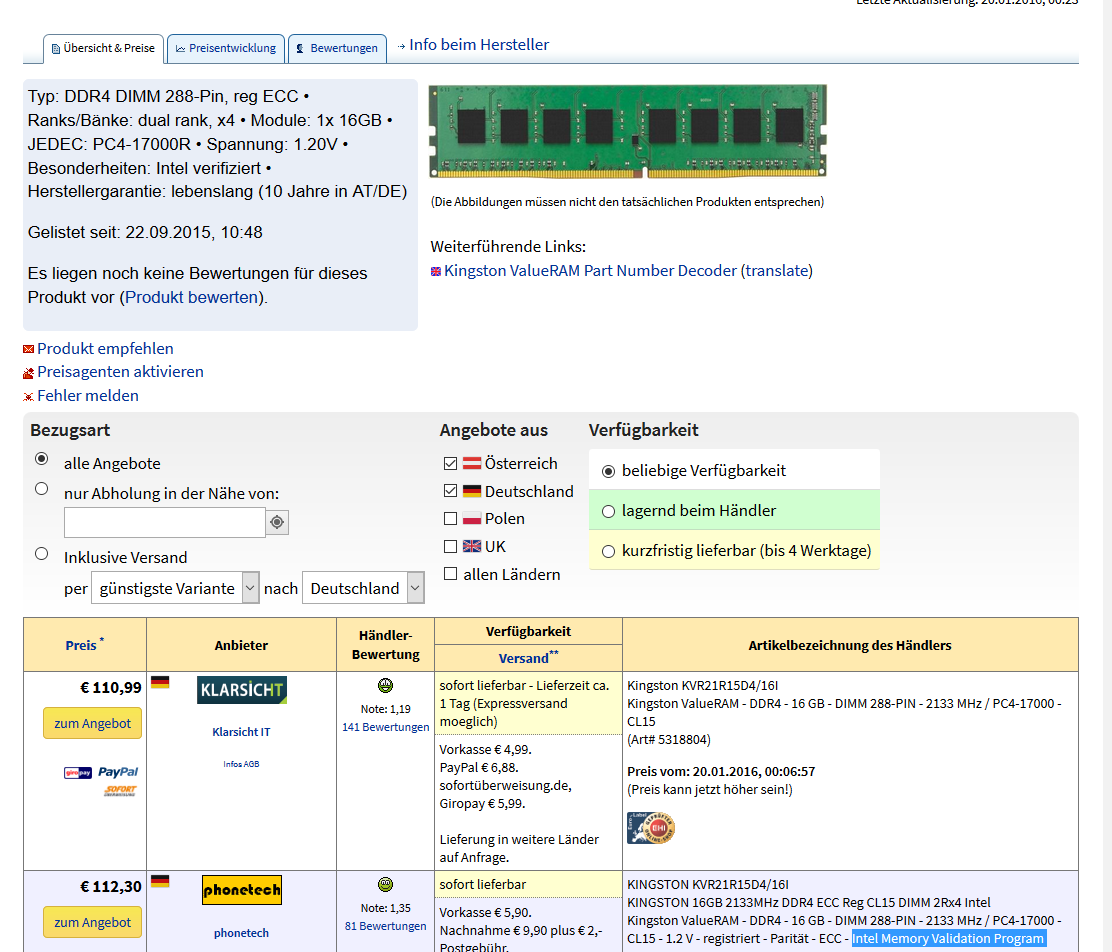
Task: Select the Inklusive Versand radio button
Action: click(42, 553)
